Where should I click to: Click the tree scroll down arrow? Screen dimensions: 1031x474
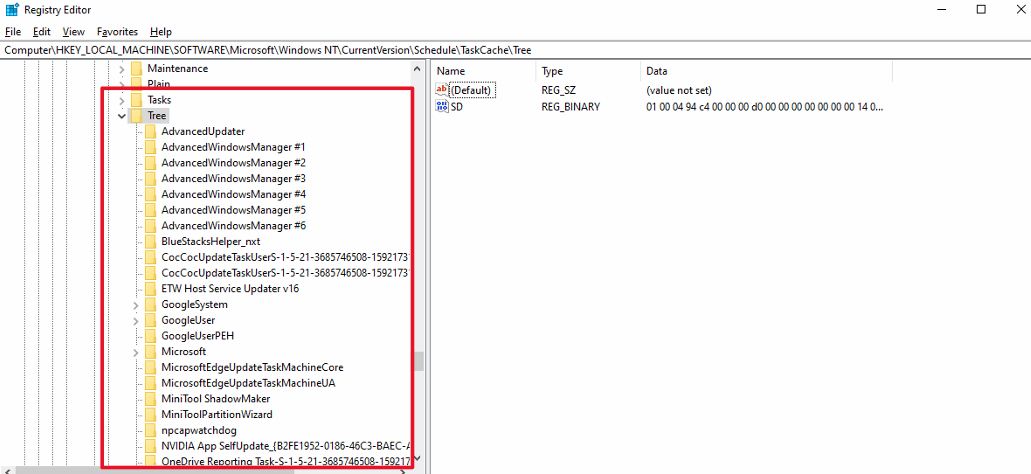pos(418,459)
